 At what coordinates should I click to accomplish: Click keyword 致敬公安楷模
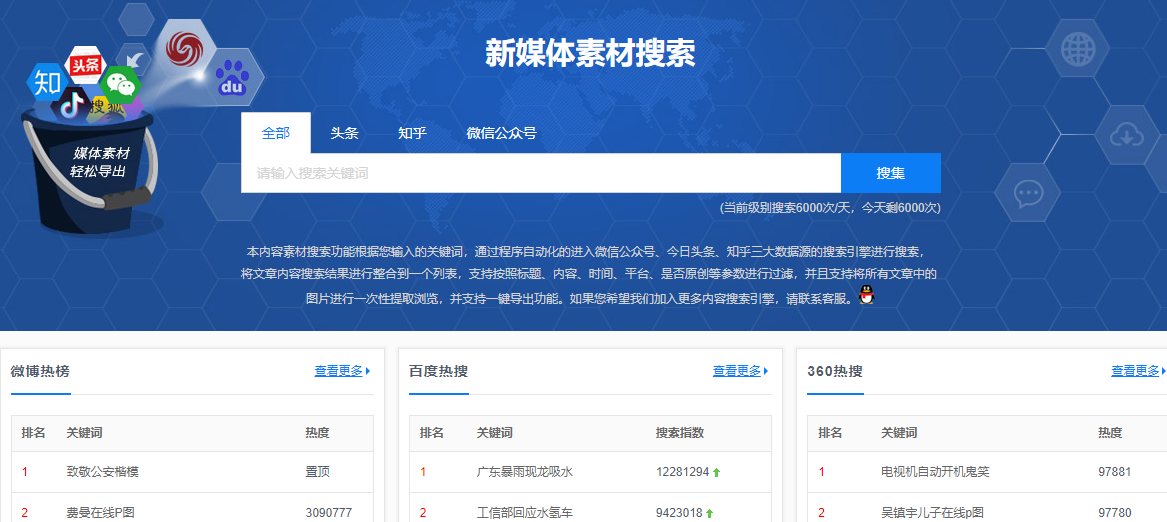tap(103, 472)
